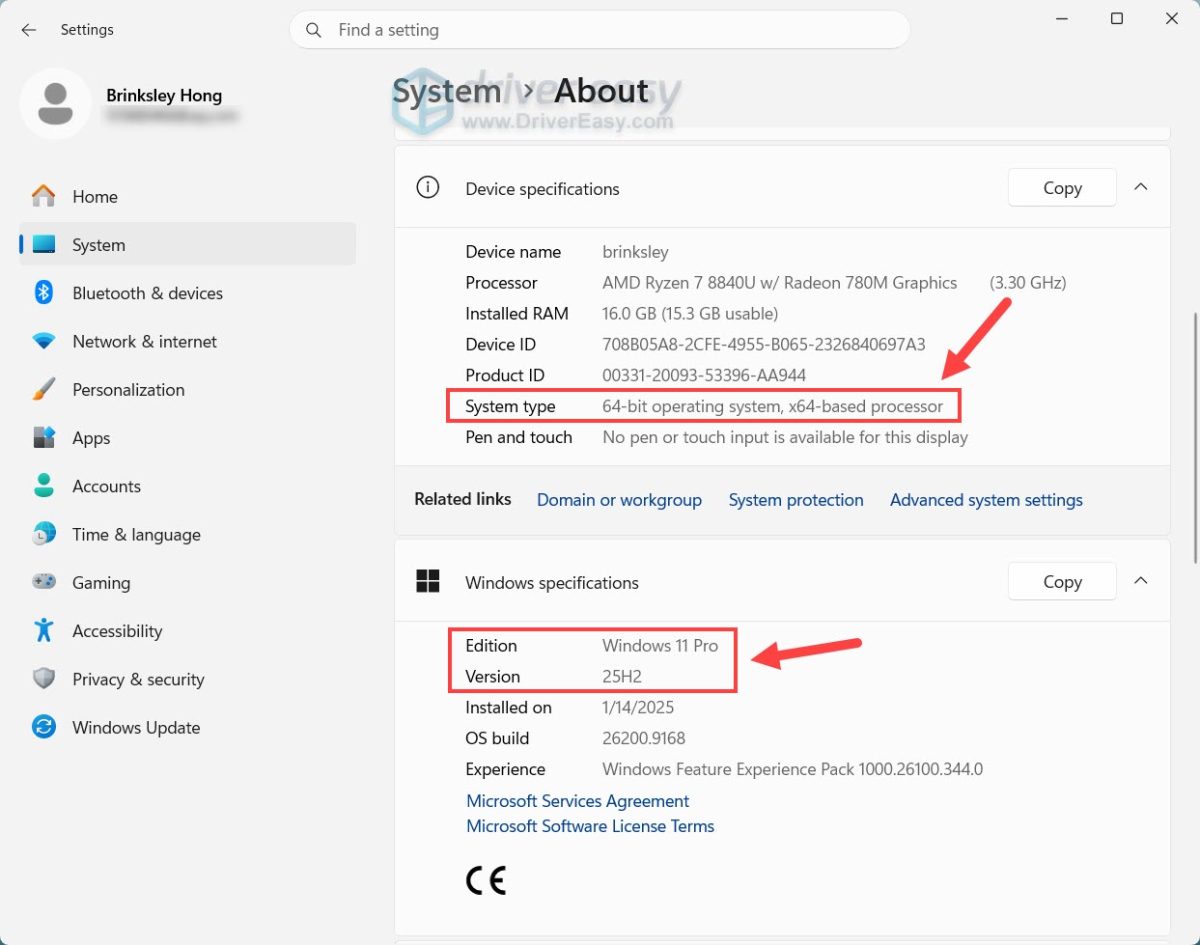
Task: Open Microsoft Services Agreement link
Action: (x=578, y=801)
